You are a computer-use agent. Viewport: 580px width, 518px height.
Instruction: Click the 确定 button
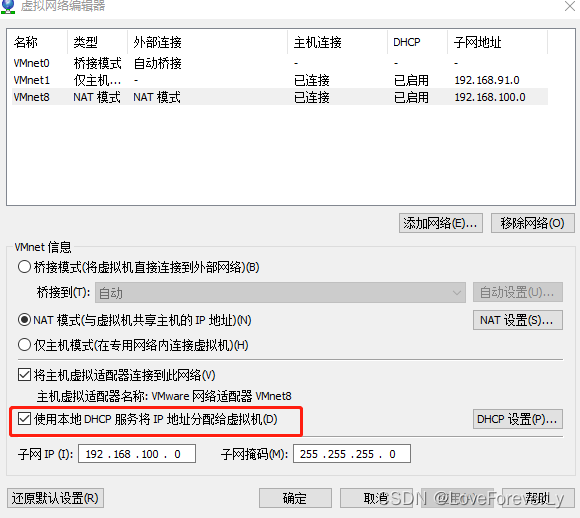click(x=295, y=498)
